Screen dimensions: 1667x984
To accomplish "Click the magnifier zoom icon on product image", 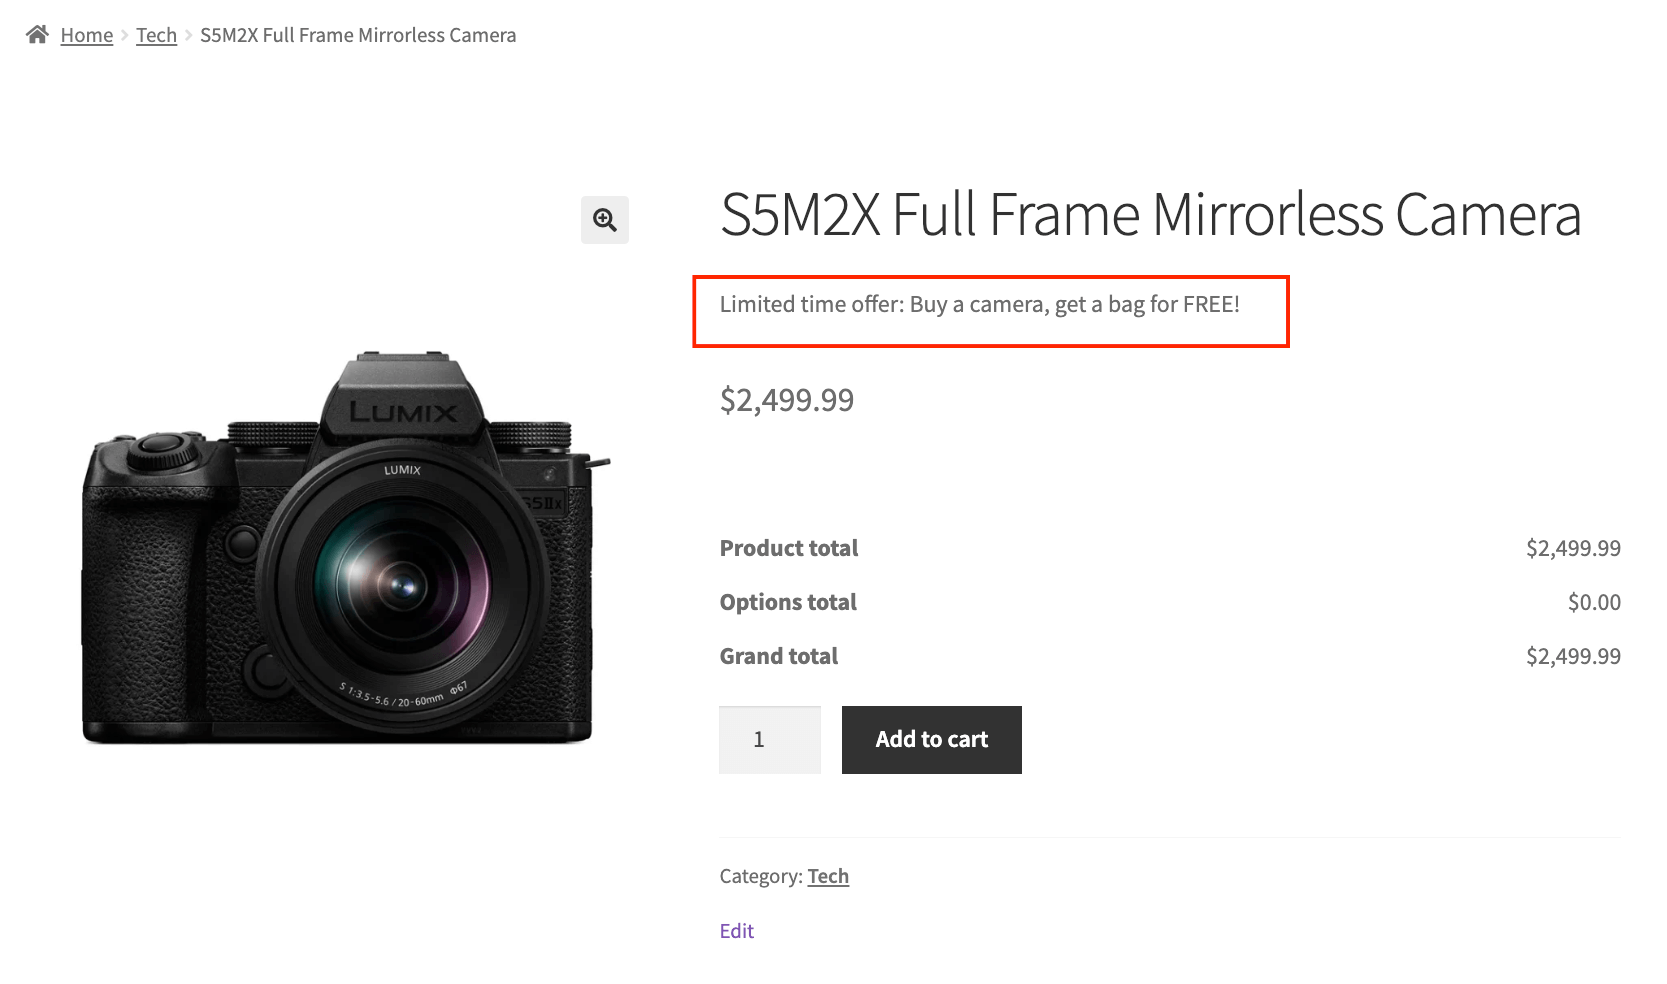I will tap(605, 220).
